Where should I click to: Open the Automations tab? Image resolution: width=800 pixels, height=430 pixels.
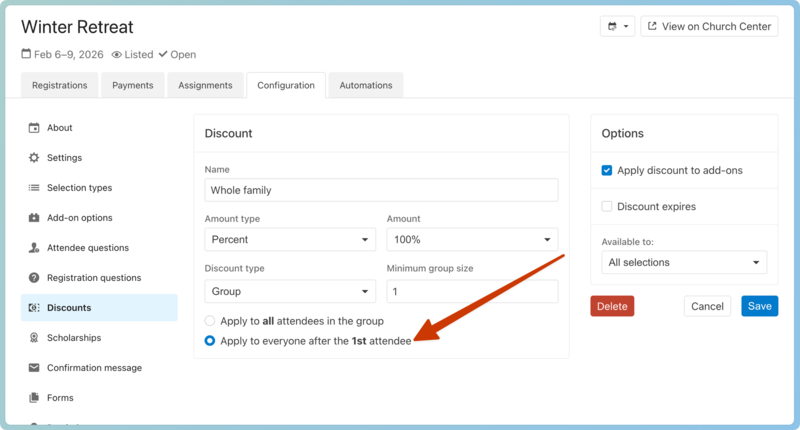366,86
